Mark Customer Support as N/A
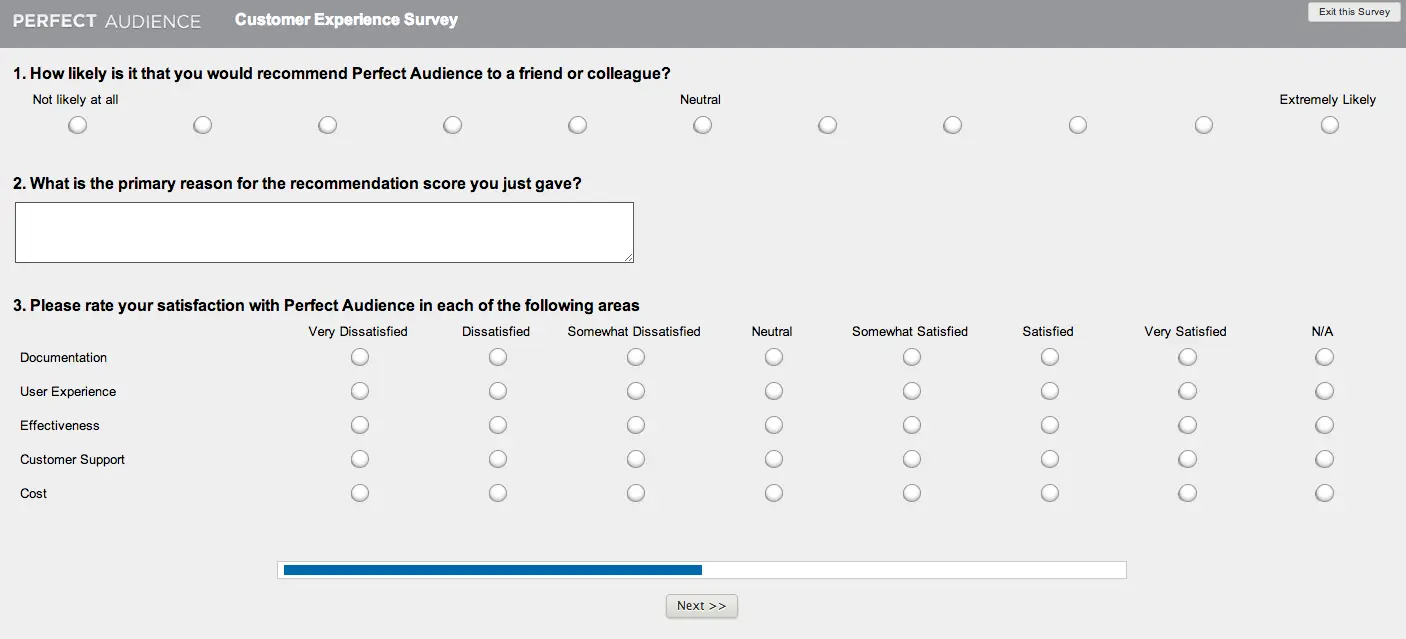 click(1324, 459)
